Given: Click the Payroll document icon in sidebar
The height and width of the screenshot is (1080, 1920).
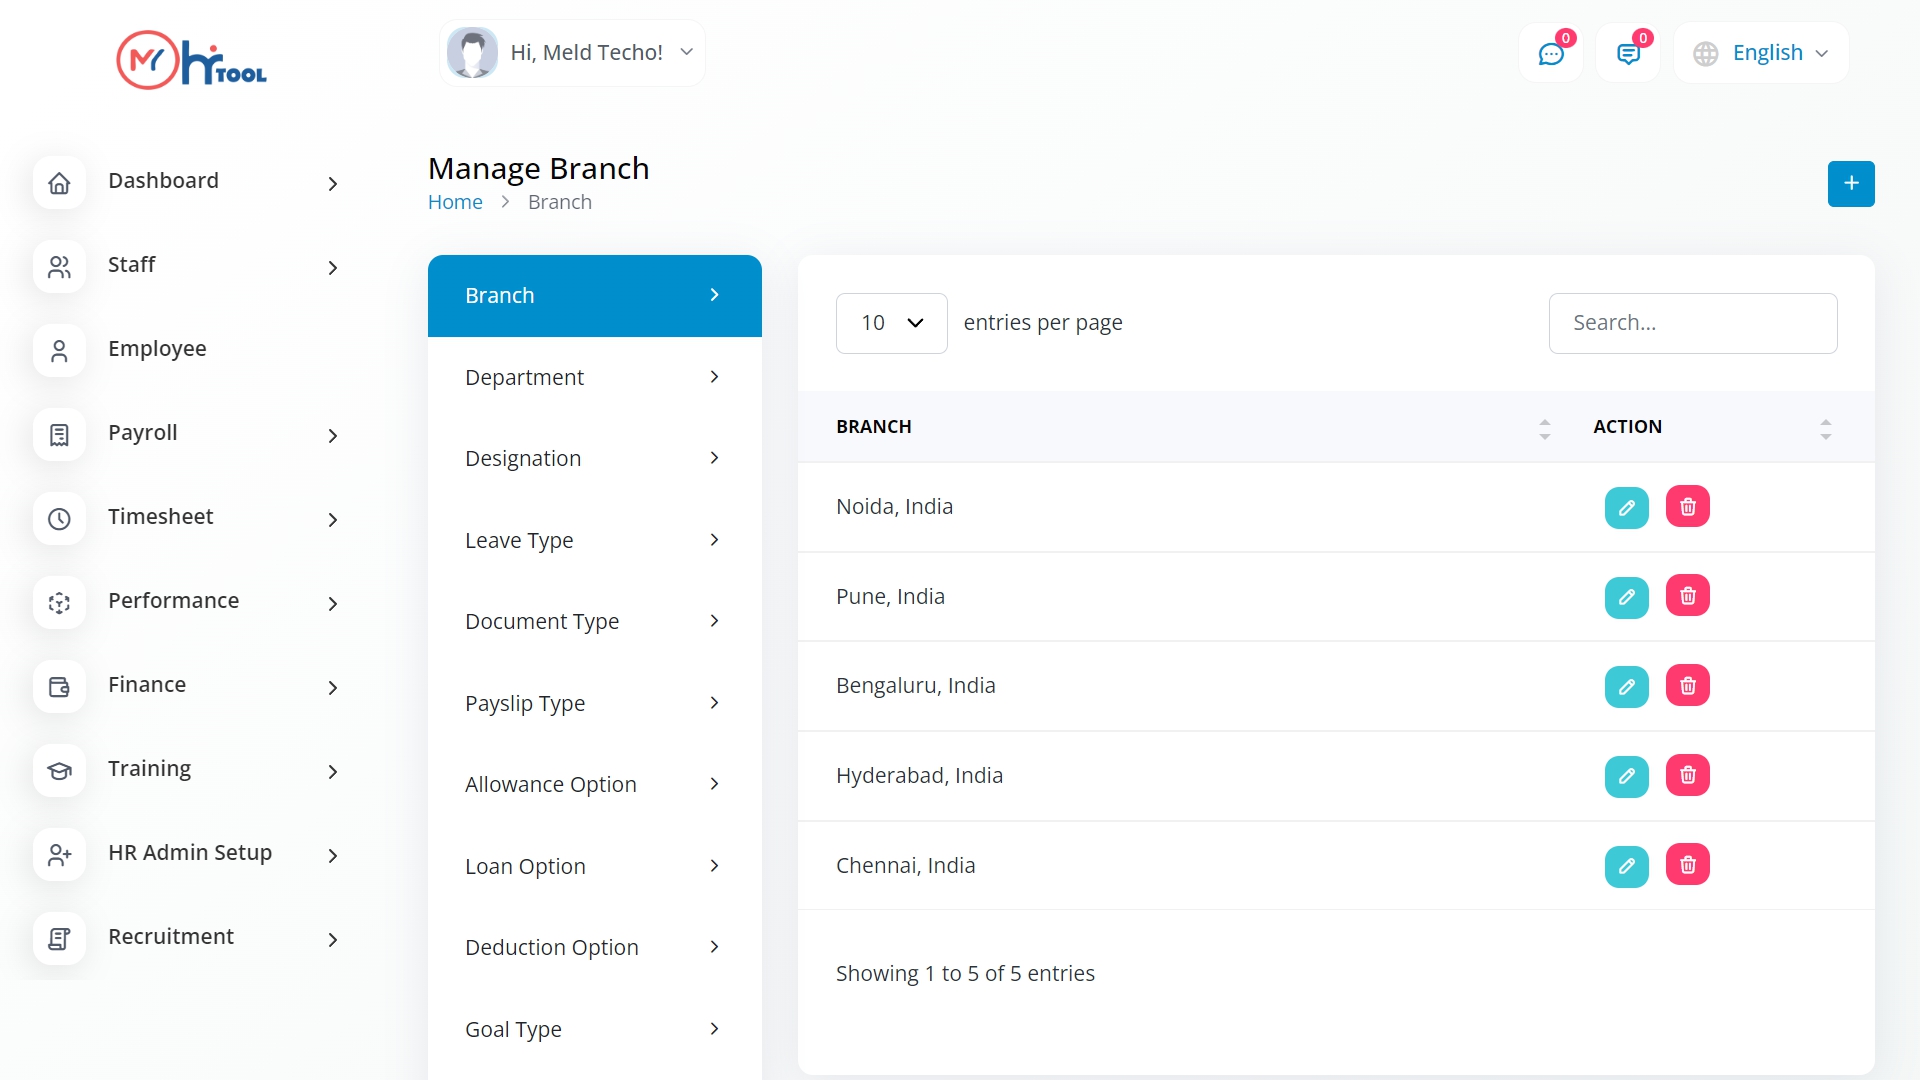Looking at the screenshot, I should coord(60,435).
